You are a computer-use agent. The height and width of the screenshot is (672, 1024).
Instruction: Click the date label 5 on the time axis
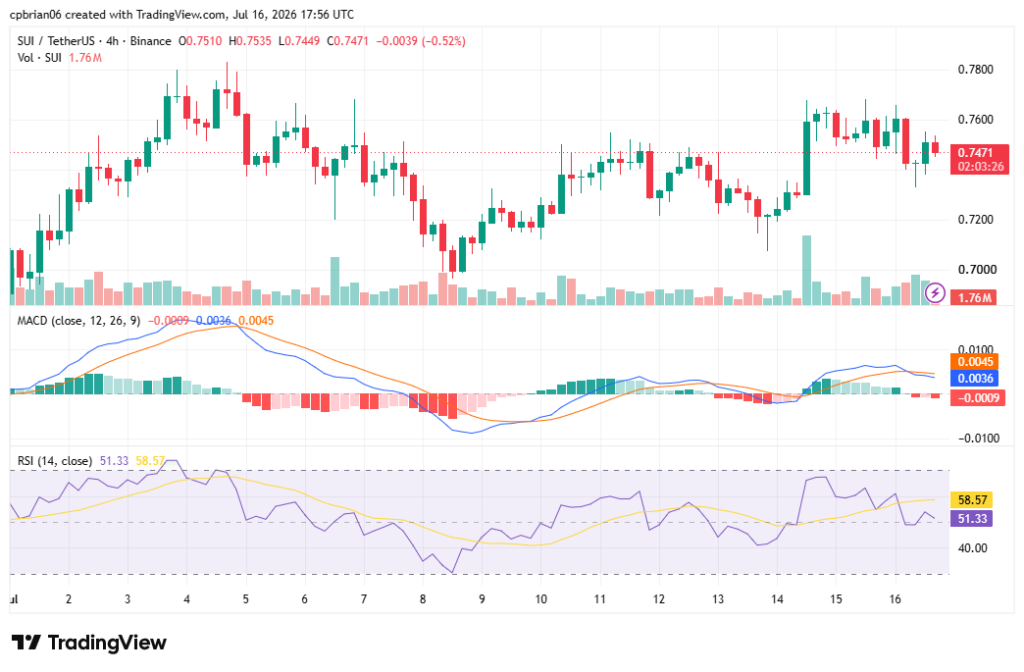click(246, 599)
